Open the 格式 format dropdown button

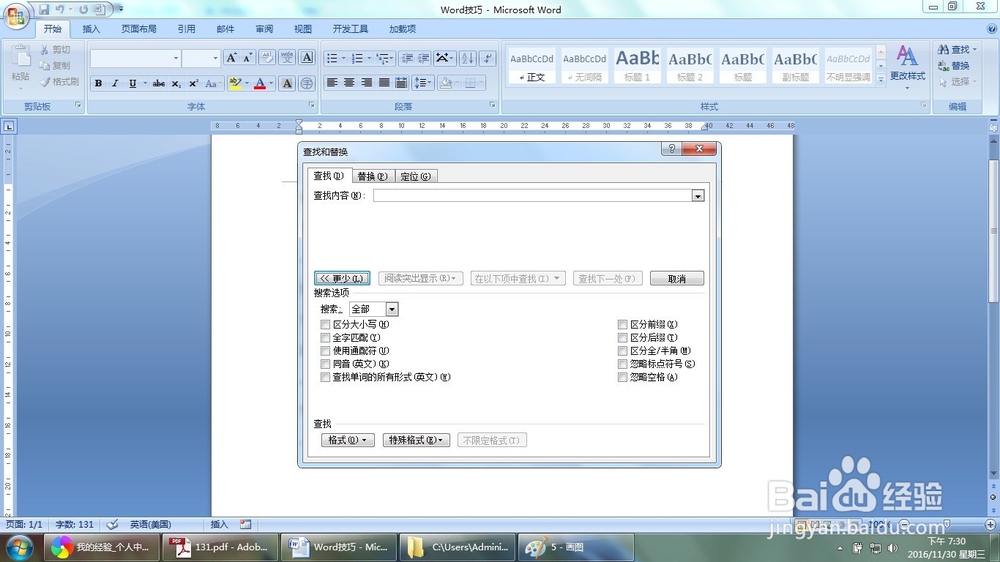click(x=348, y=440)
